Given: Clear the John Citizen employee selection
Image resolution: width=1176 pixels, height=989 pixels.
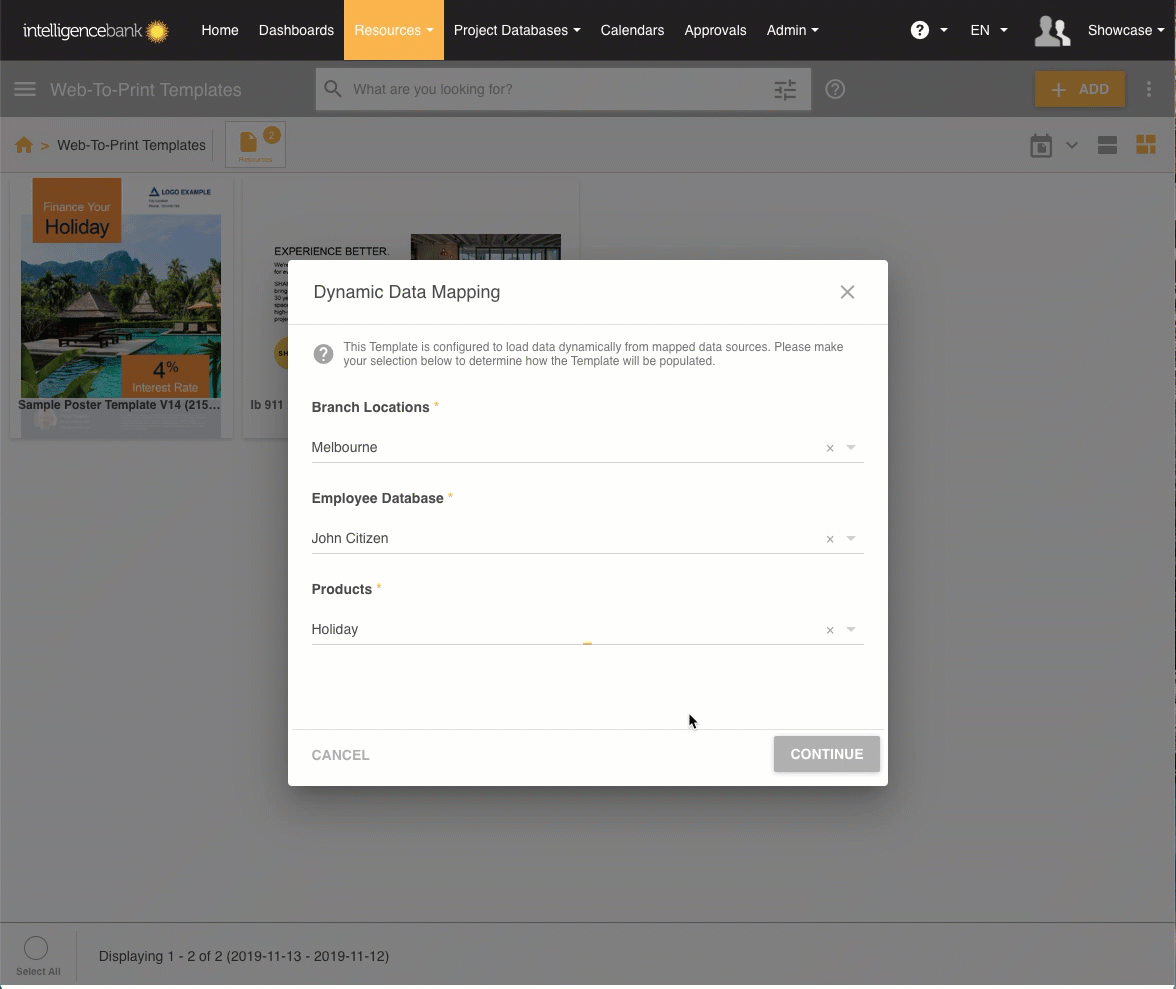Looking at the screenshot, I should 830,540.
